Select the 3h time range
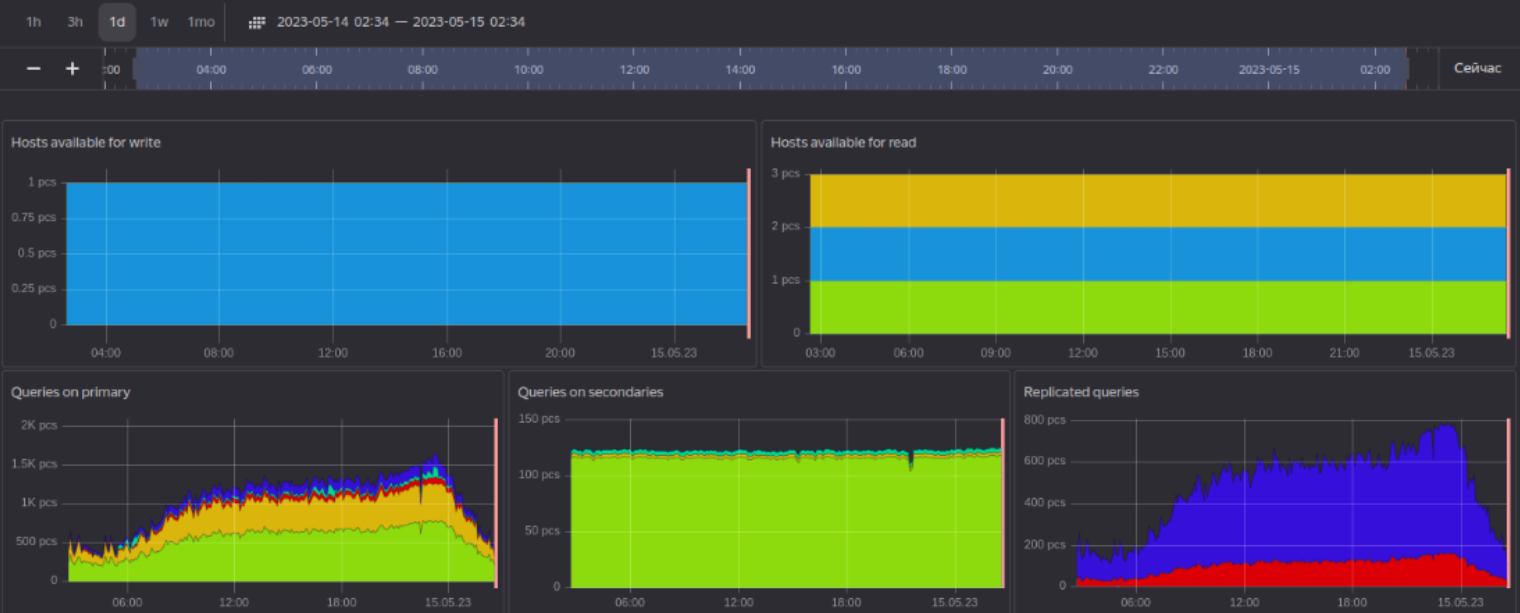This screenshot has width=1520, height=613. pos(75,22)
